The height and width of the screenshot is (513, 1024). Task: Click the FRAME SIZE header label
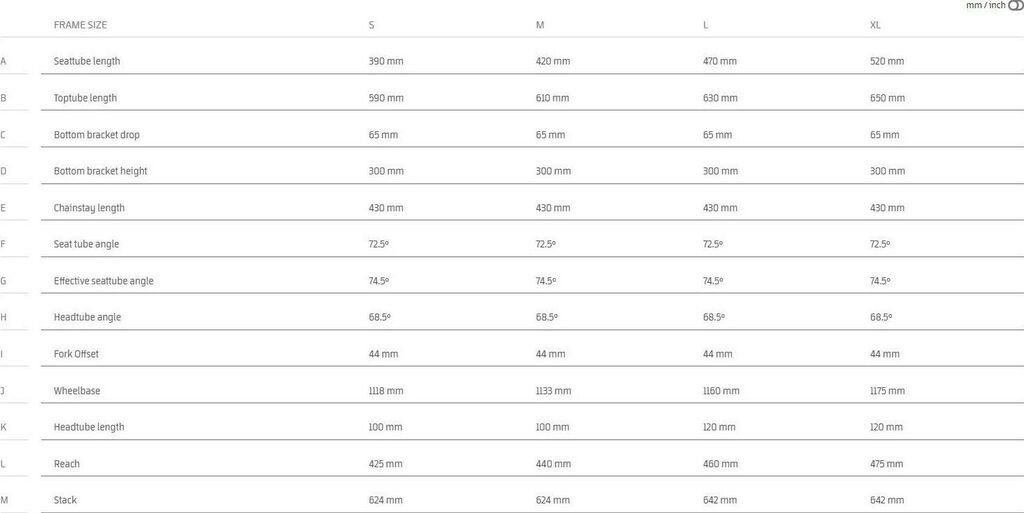(80, 25)
